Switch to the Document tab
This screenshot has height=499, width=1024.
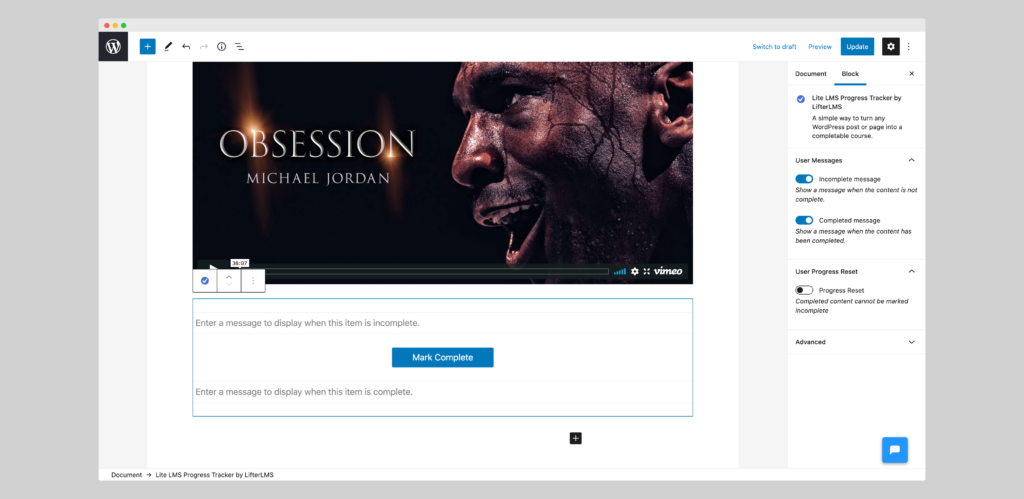click(x=810, y=74)
